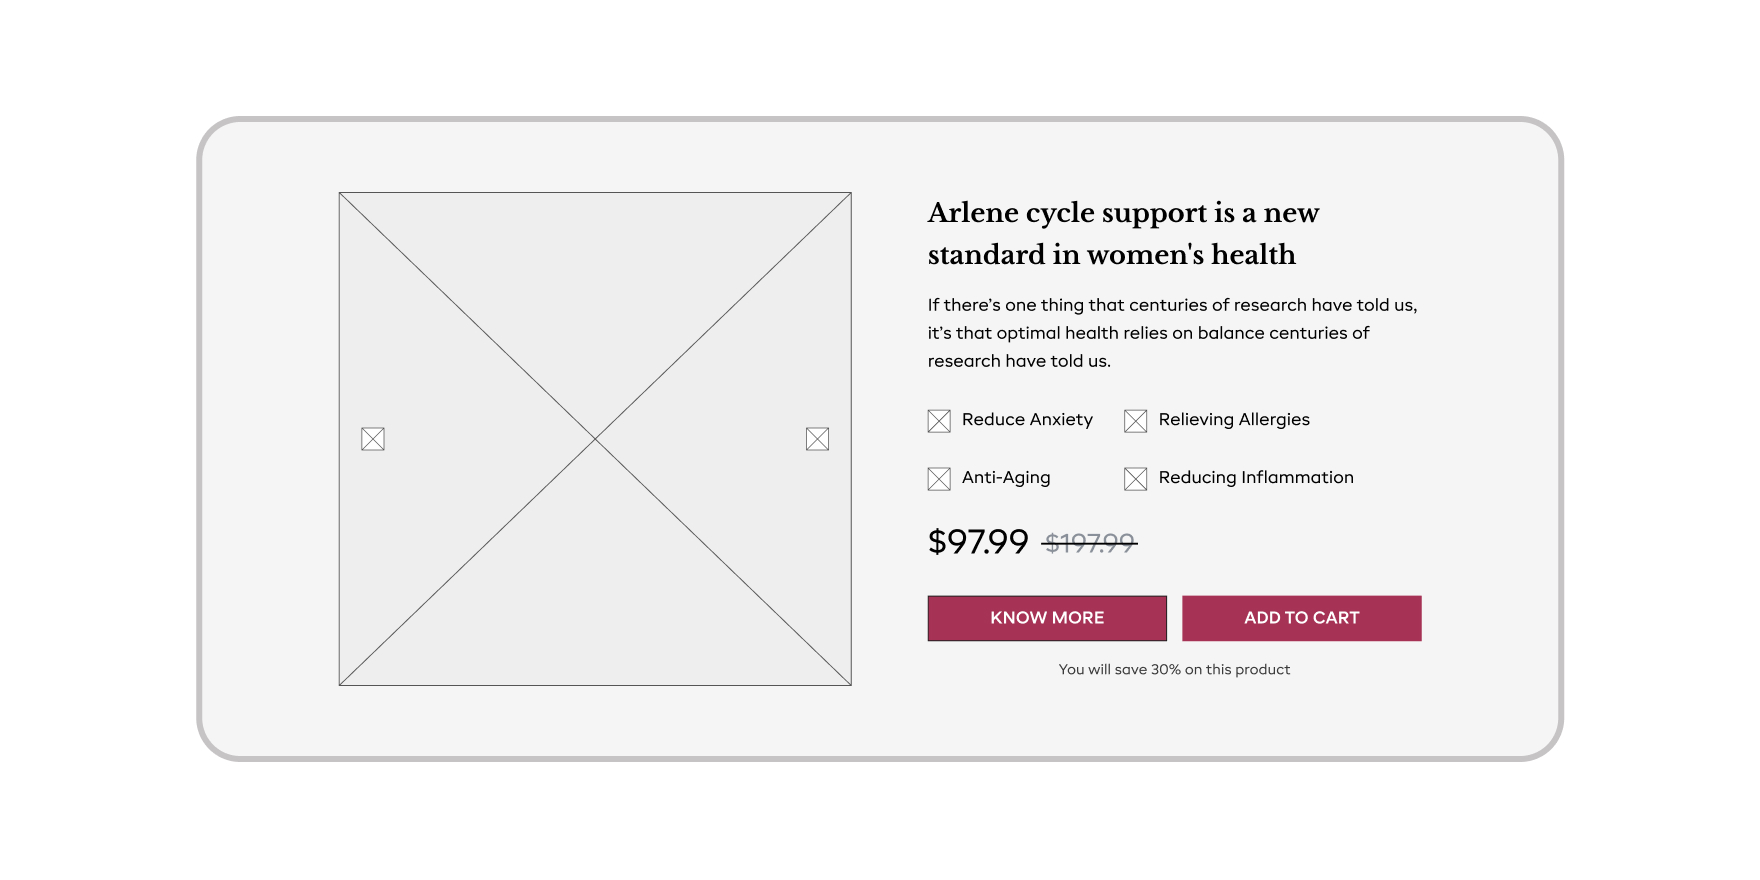Click the next-image icon on product photo
This screenshot has width=1760, height=880.
(817, 439)
